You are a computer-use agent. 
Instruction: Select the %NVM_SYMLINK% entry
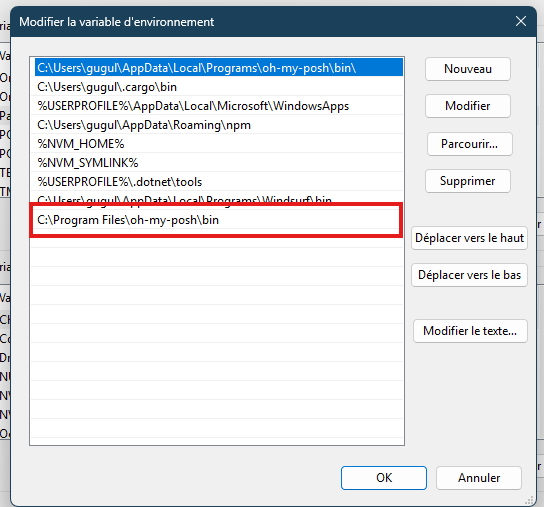coord(217,162)
